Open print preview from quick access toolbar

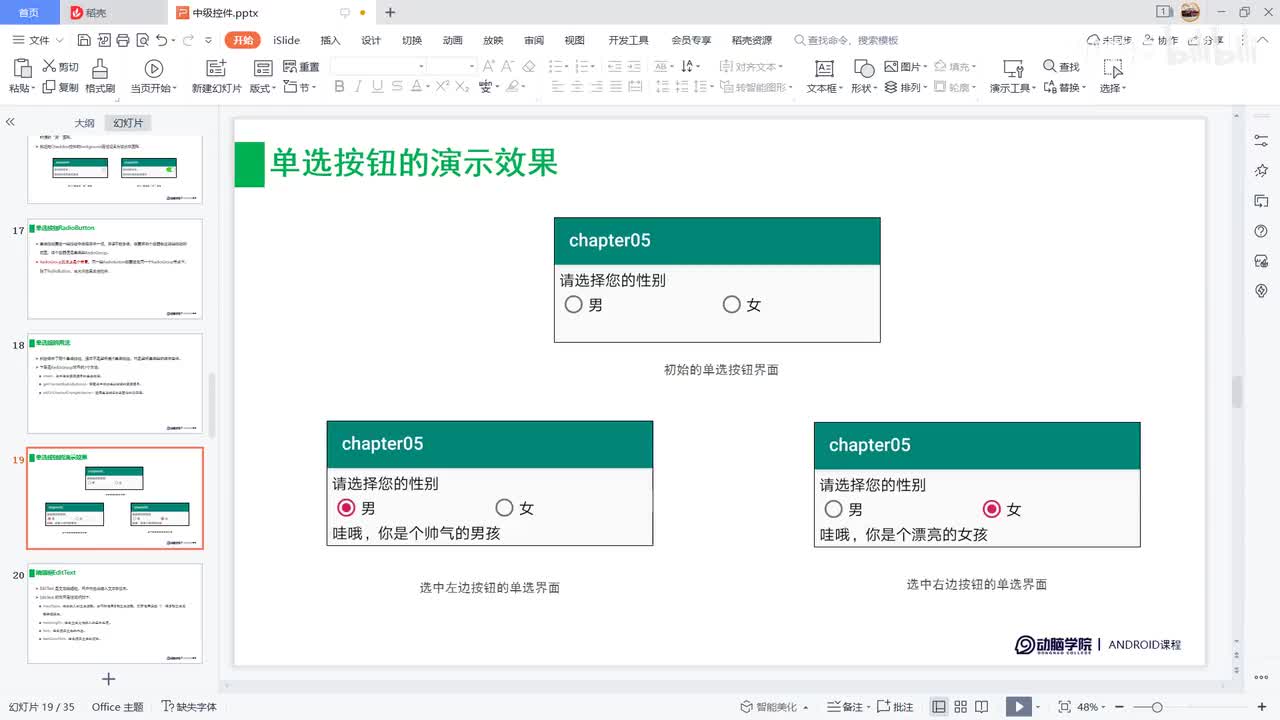(141, 40)
